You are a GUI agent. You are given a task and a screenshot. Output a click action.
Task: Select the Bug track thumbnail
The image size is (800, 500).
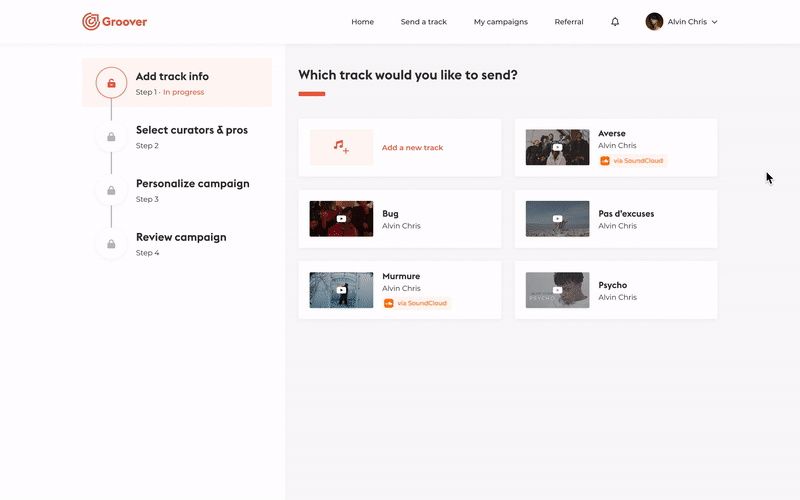[341, 219]
